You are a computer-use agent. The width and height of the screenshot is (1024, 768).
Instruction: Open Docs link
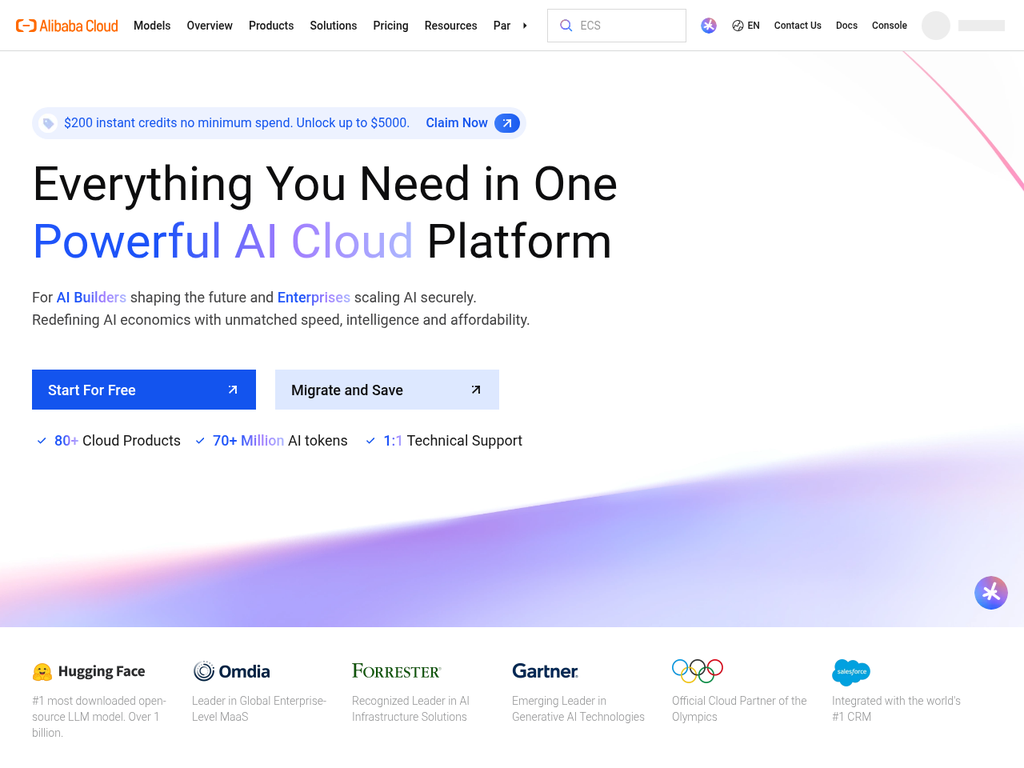(846, 25)
